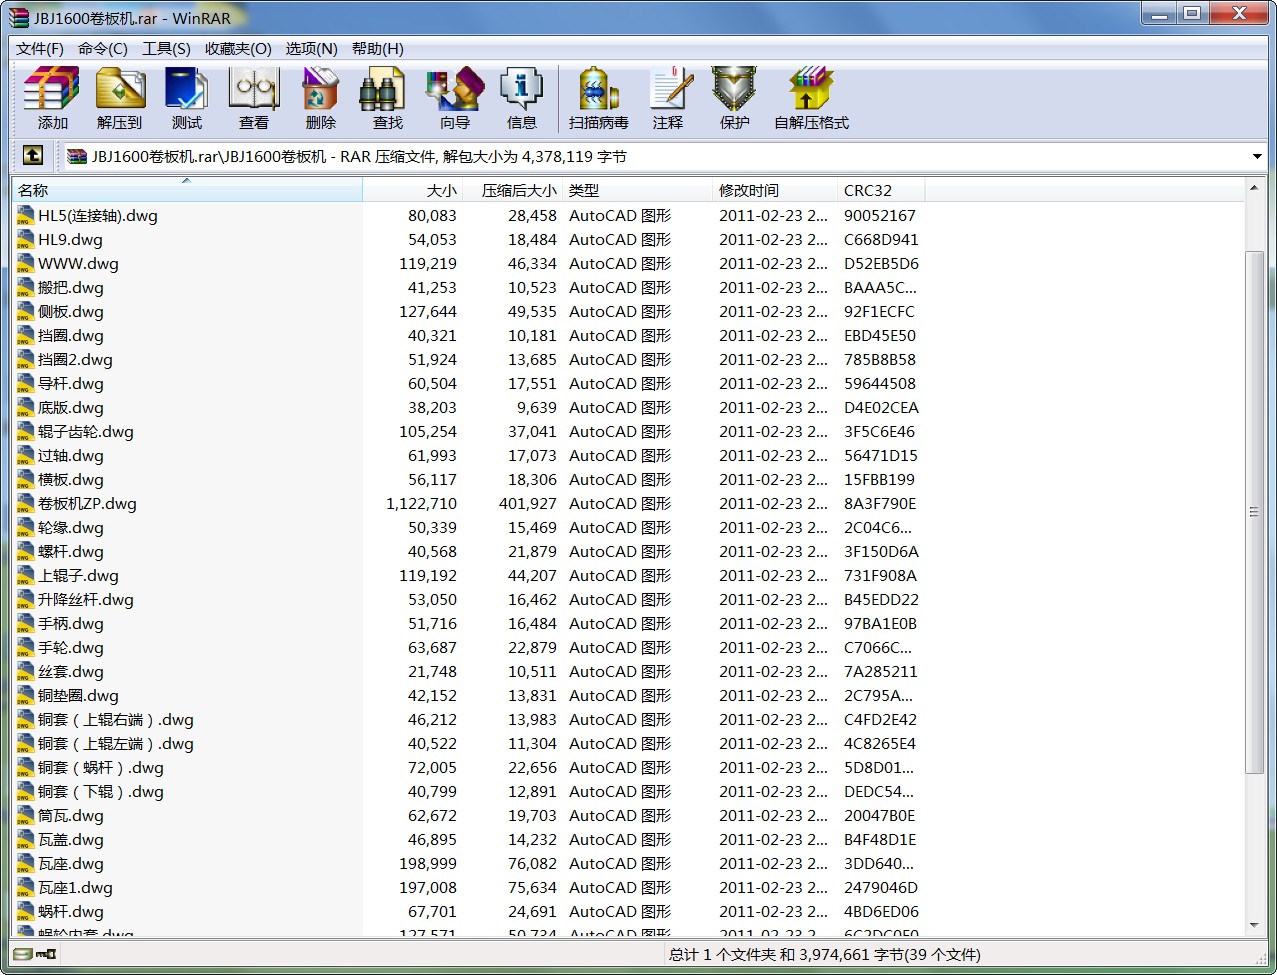Click the vertical scrollbar down arrow
The image size is (1277, 975).
pos(1254,926)
